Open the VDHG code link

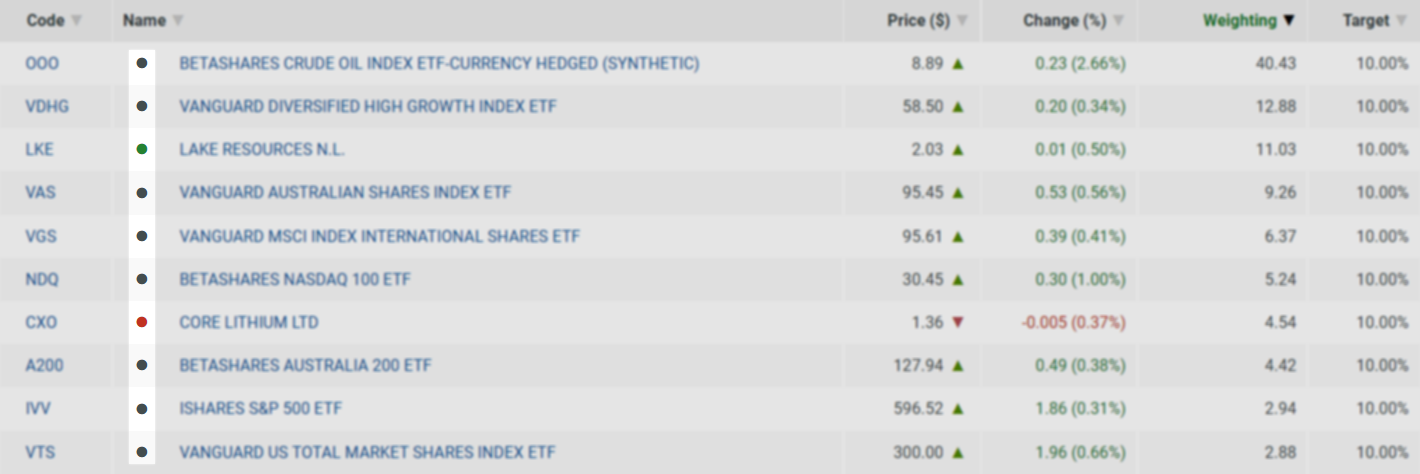pos(47,106)
